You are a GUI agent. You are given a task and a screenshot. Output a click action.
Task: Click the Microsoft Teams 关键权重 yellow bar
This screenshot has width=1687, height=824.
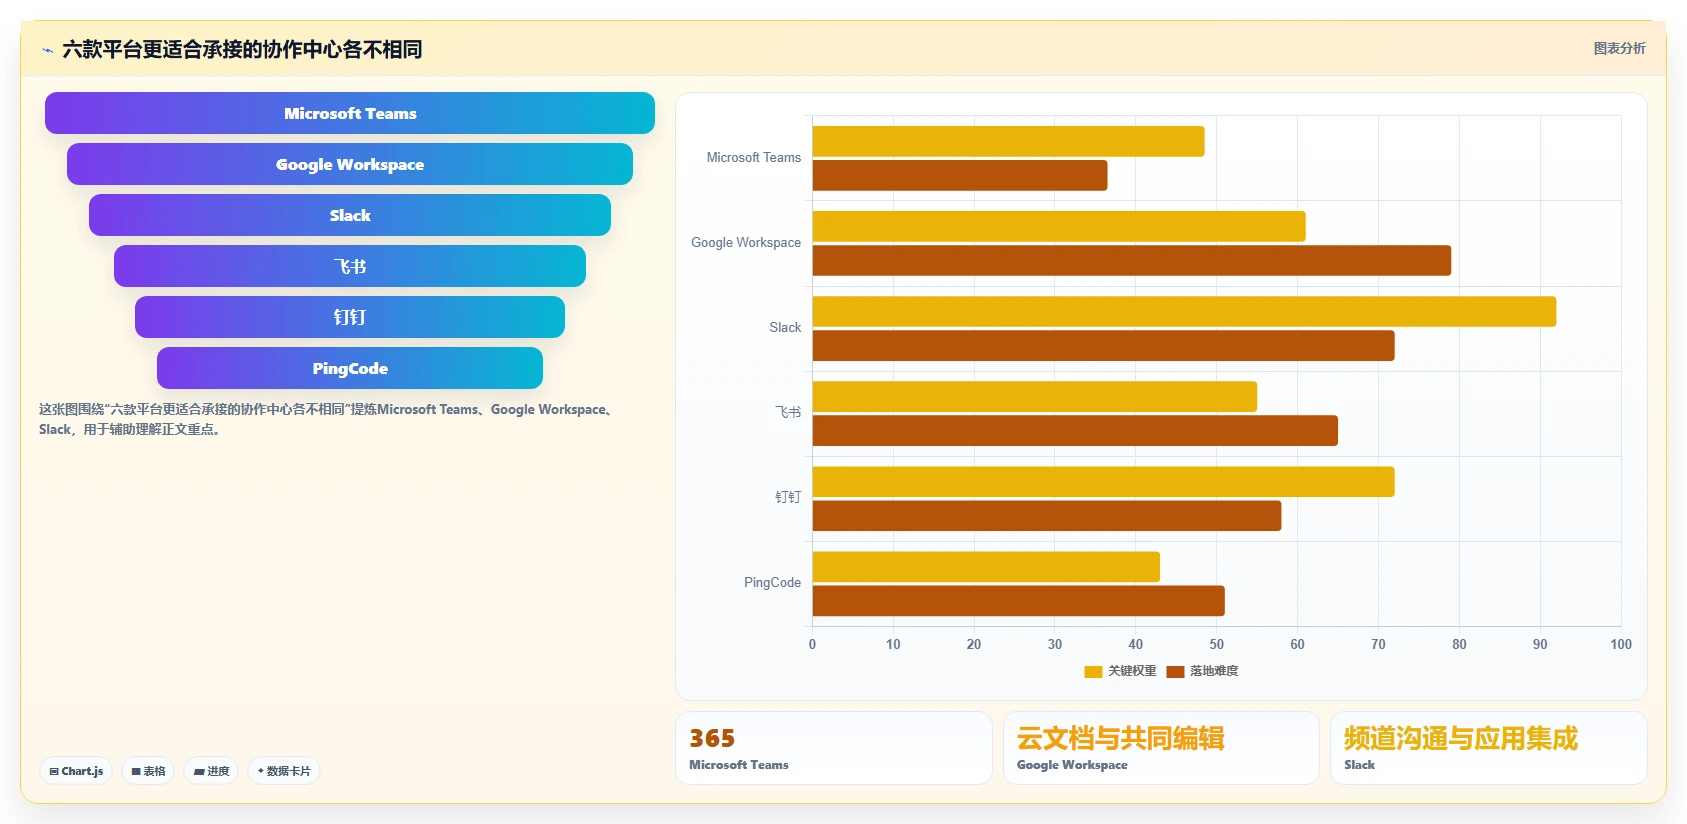(x=1008, y=141)
